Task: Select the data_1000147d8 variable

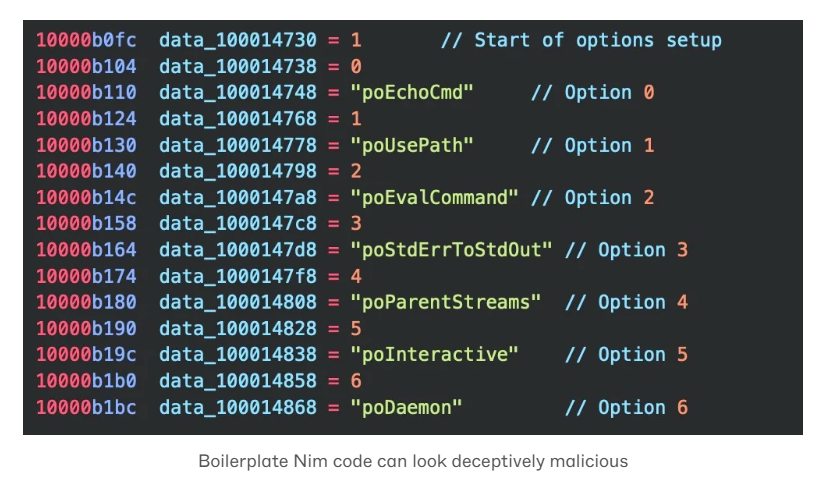Action: coord(238,250)
